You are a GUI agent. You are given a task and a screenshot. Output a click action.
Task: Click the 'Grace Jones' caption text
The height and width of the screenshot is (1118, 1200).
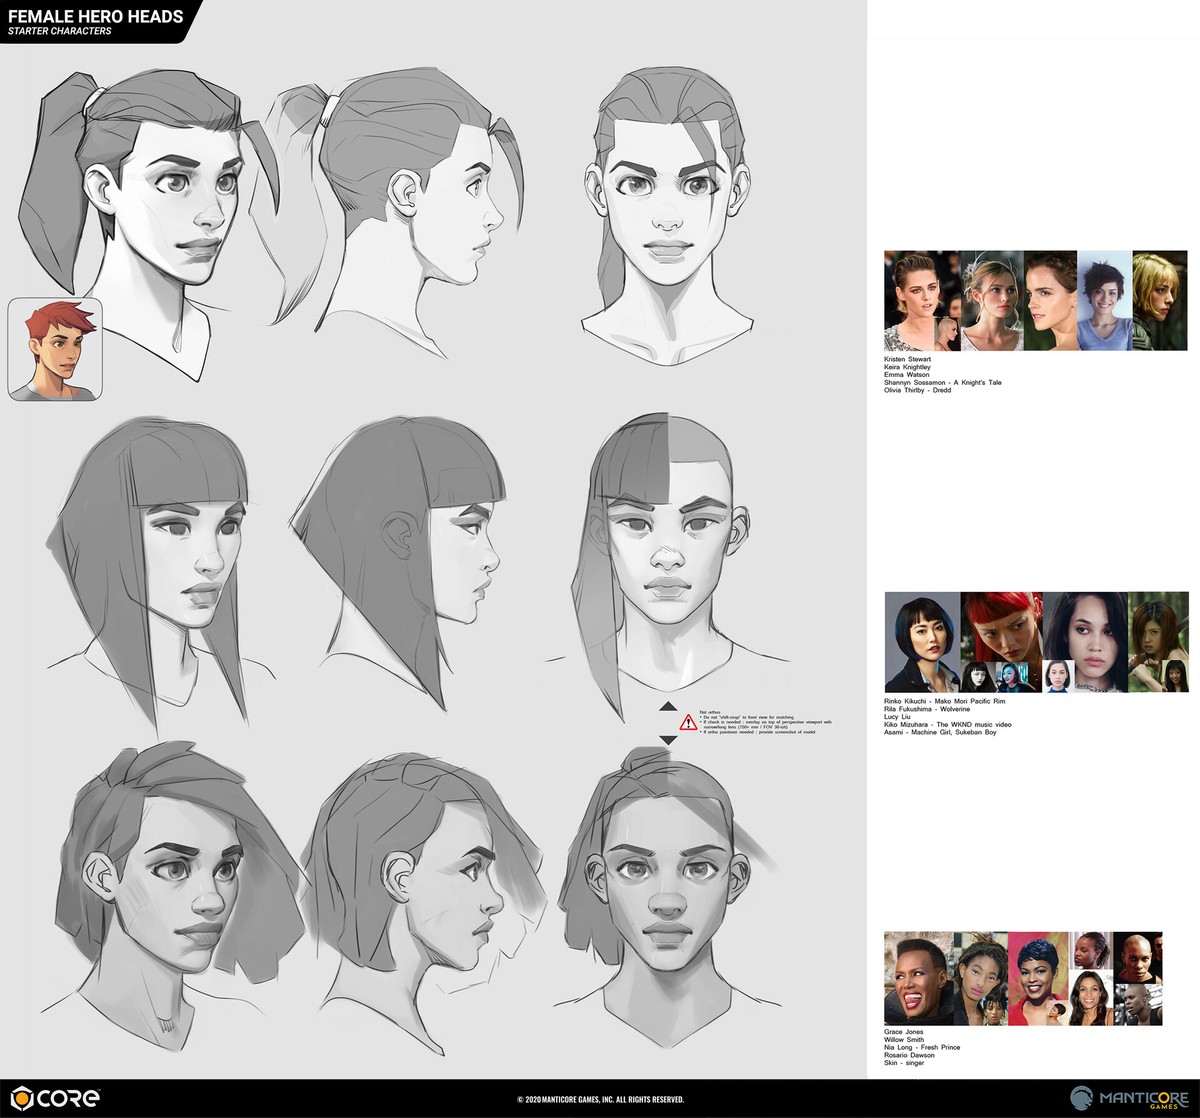tap(904, 1031)
